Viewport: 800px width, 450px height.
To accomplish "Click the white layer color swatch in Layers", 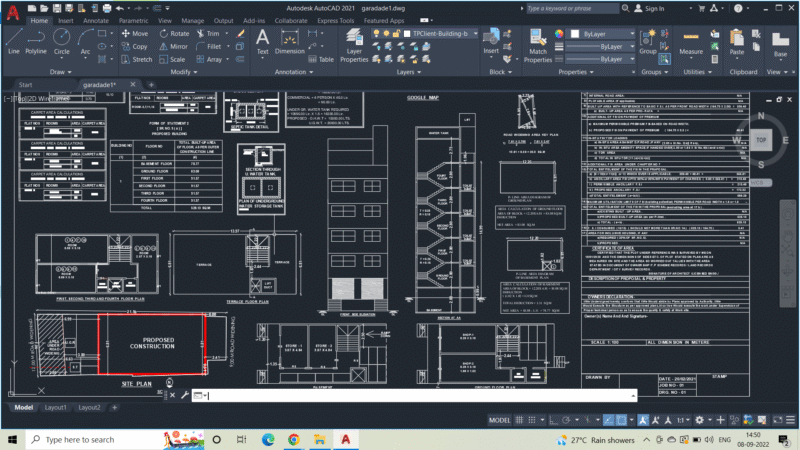I will tap(407, 34).
